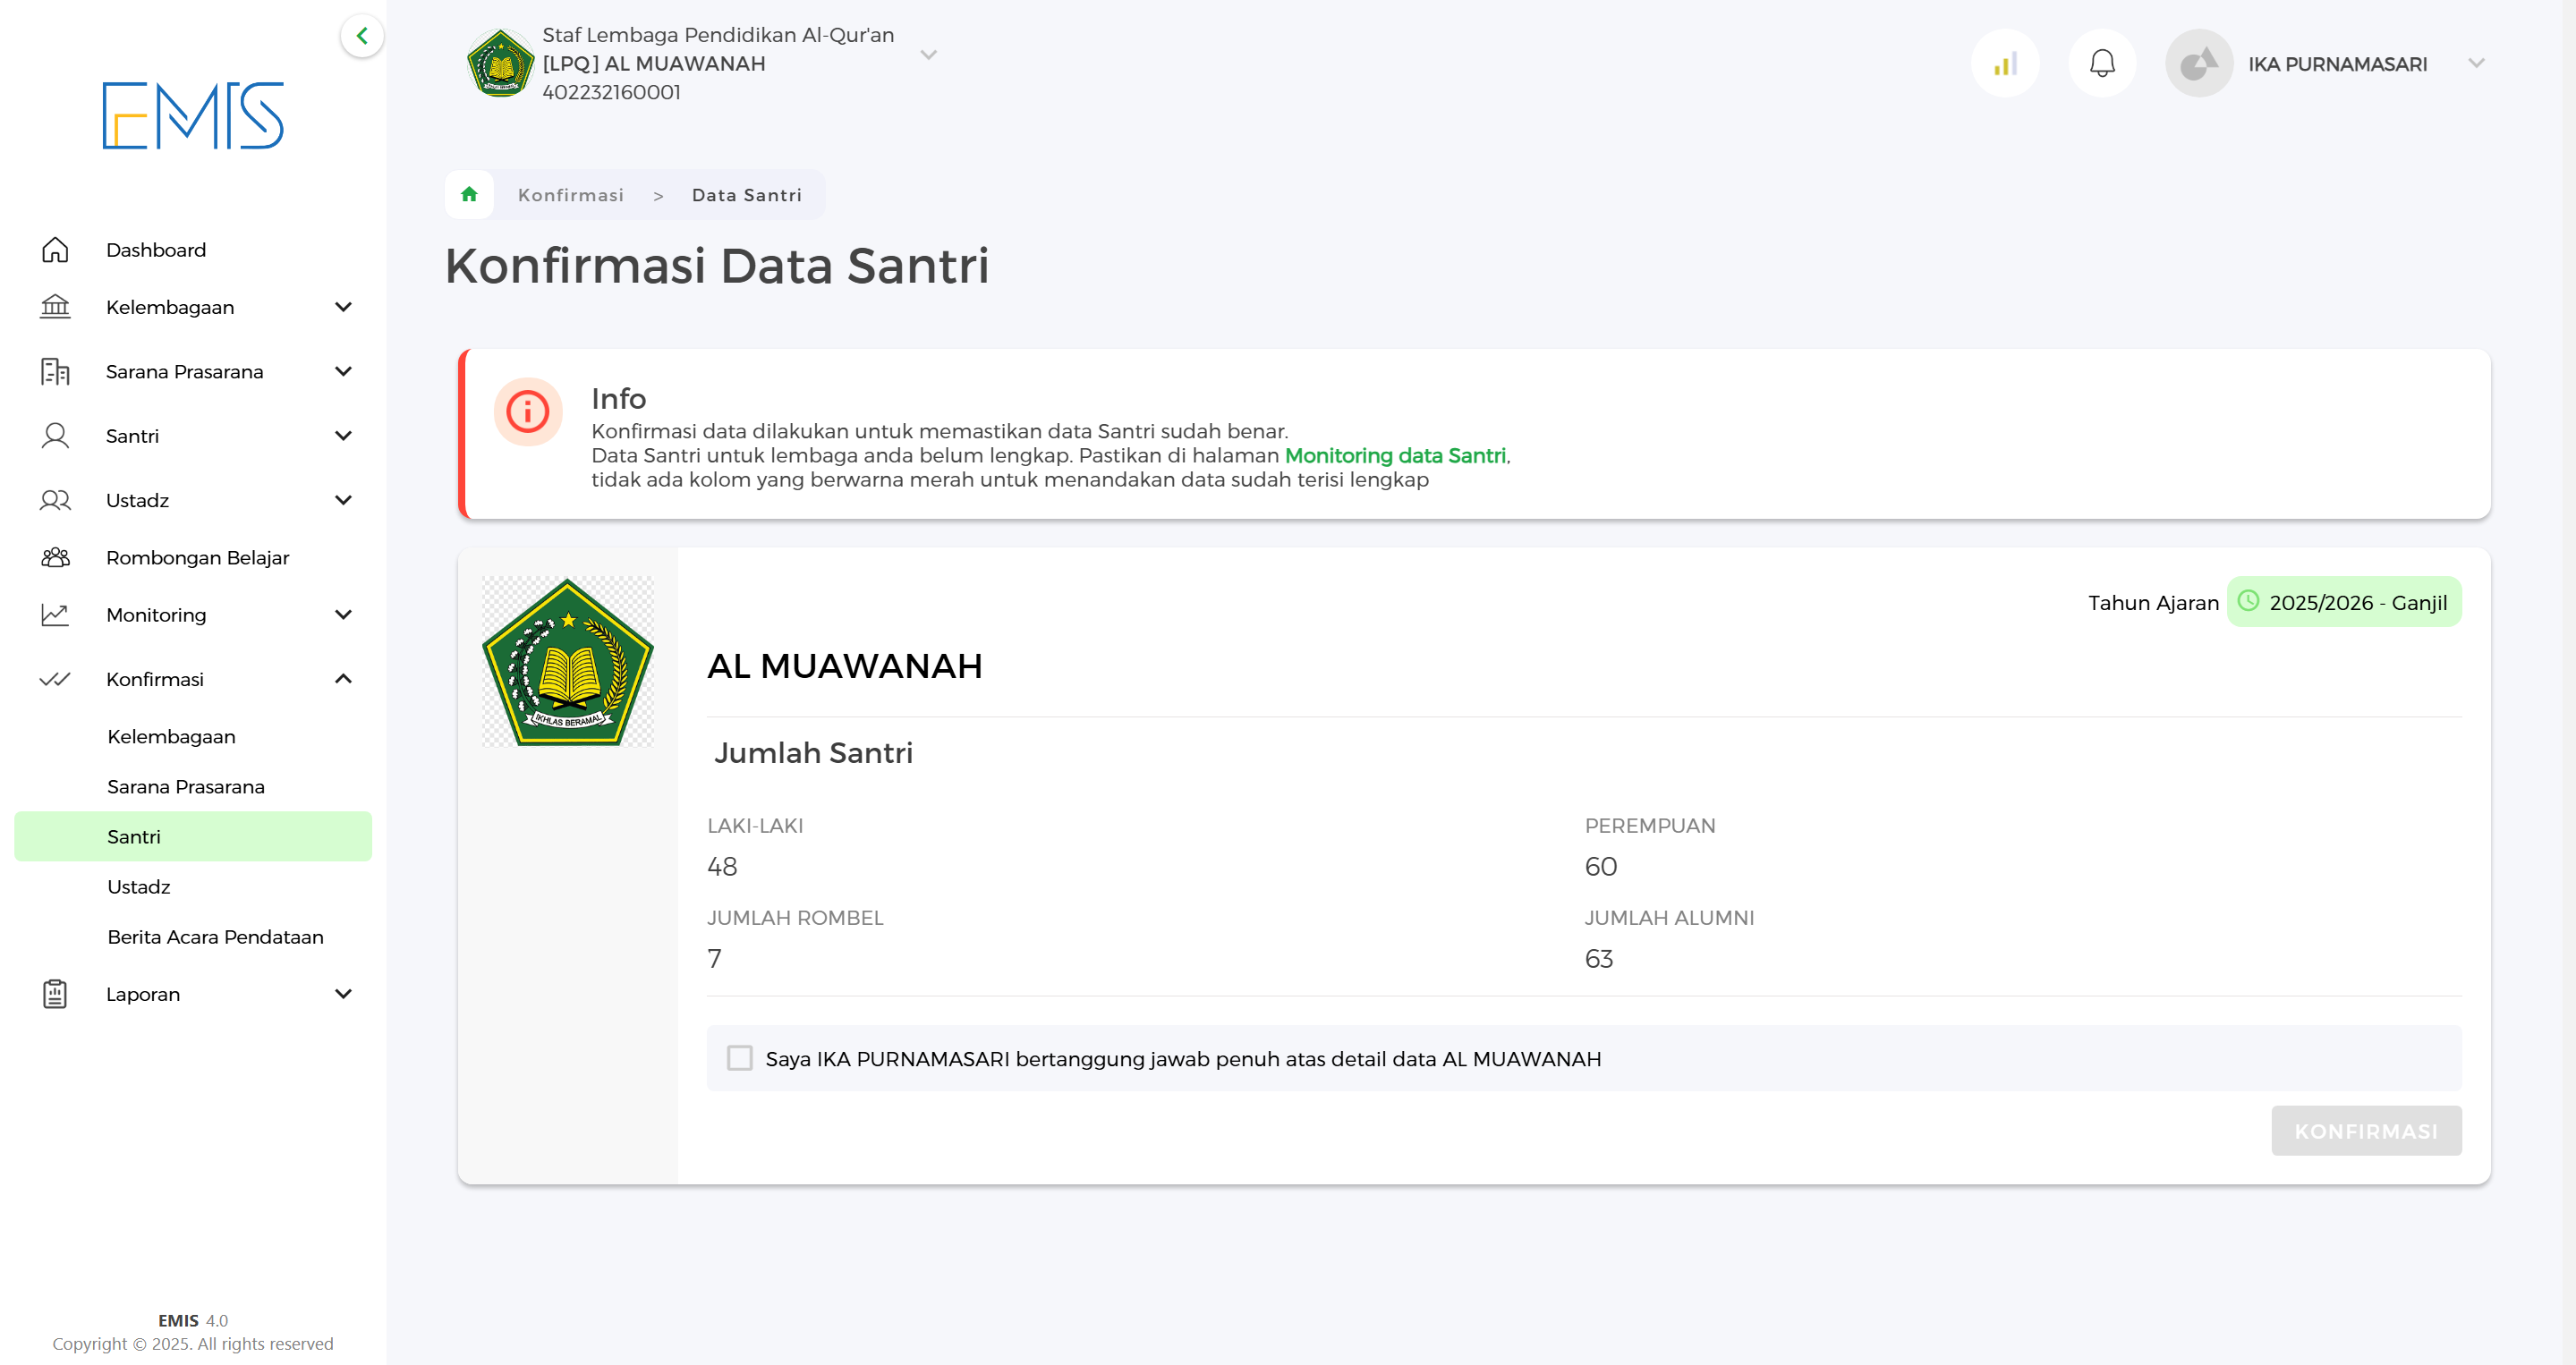Open the Berita Acara Pendataan submenu item
2576x1365 pixels.
pos(215,936)
